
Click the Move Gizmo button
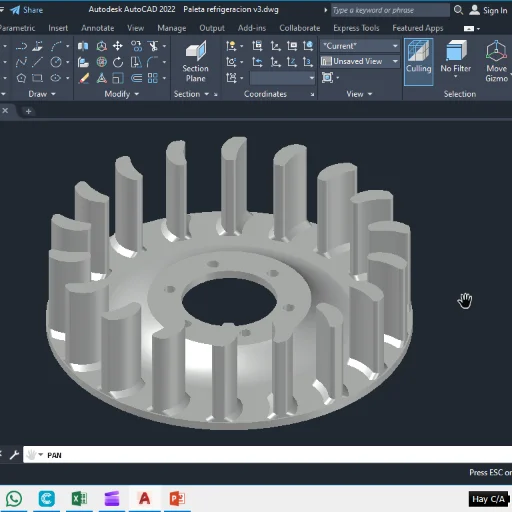click(x=496, y=62)
